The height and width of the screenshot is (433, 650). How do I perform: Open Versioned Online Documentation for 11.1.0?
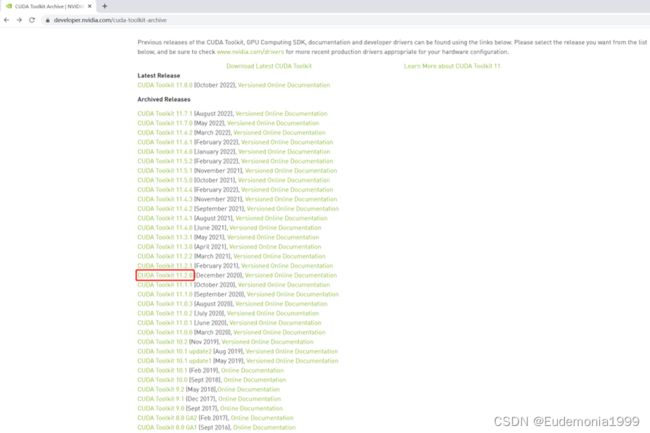click(293, 295)
